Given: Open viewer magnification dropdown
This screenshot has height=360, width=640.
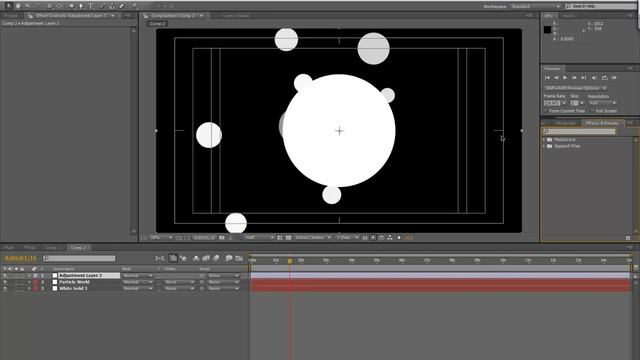Looking at the screenshot, I should click(161, 238).
